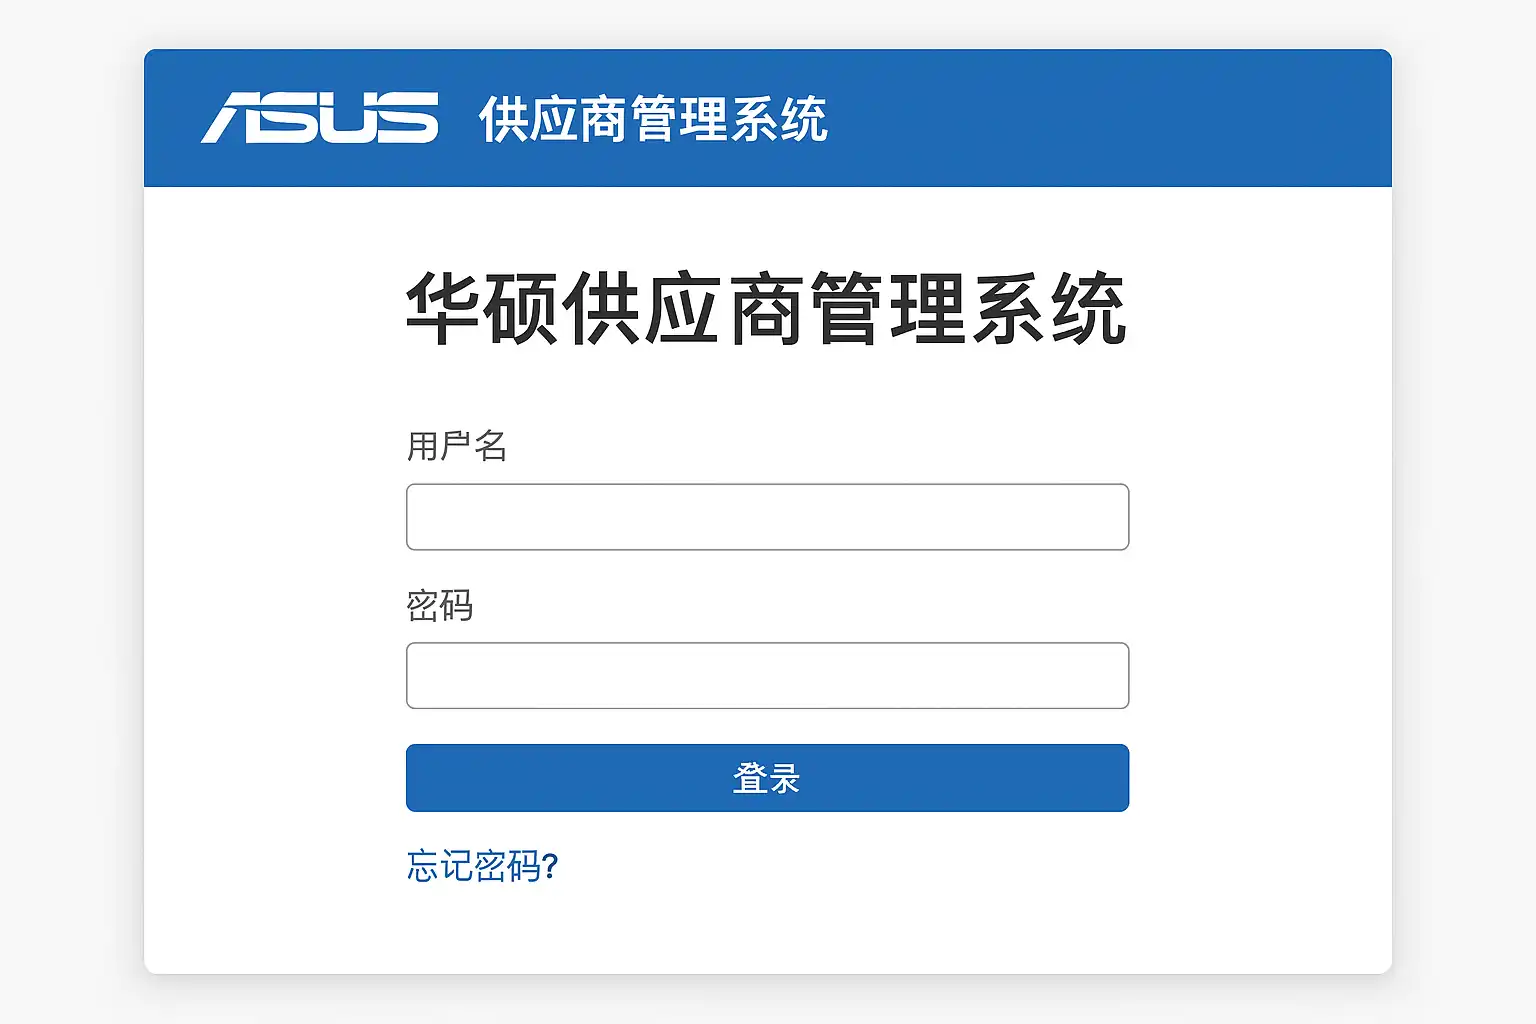Click the main heading 华硕供应商管理系统
The image size is (1536, 1024).
click(x=767, y=309)
